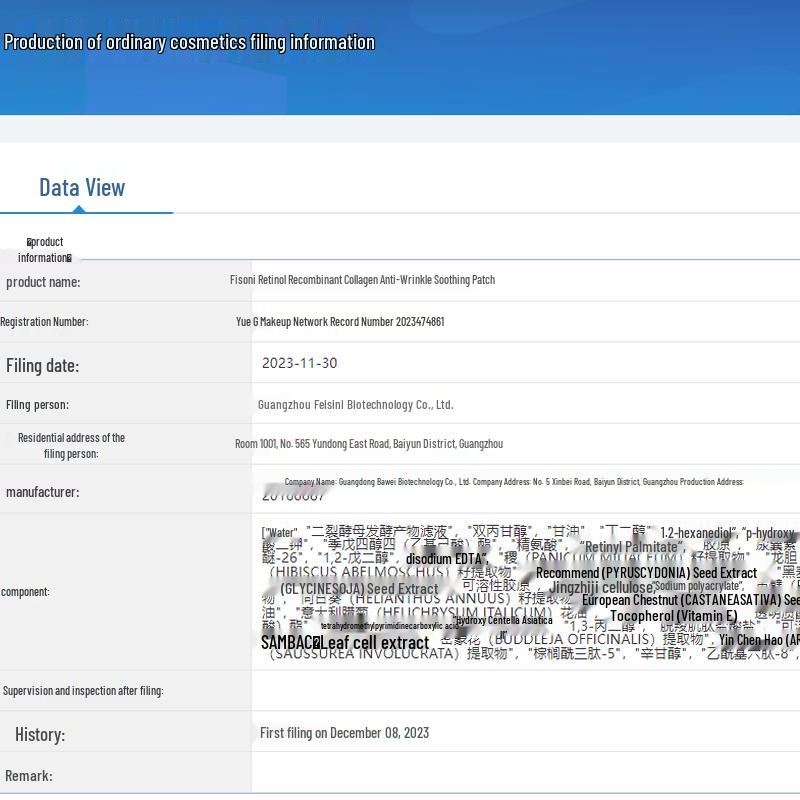Open the Data View tab
800x800 pixels.
click(x=82, y=187)
